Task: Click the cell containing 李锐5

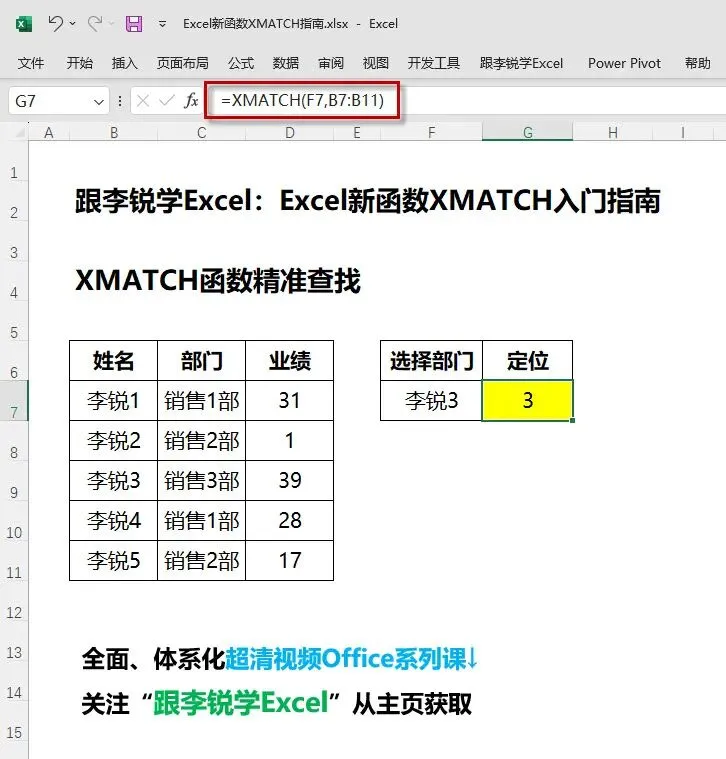Action: coord(114,561)
